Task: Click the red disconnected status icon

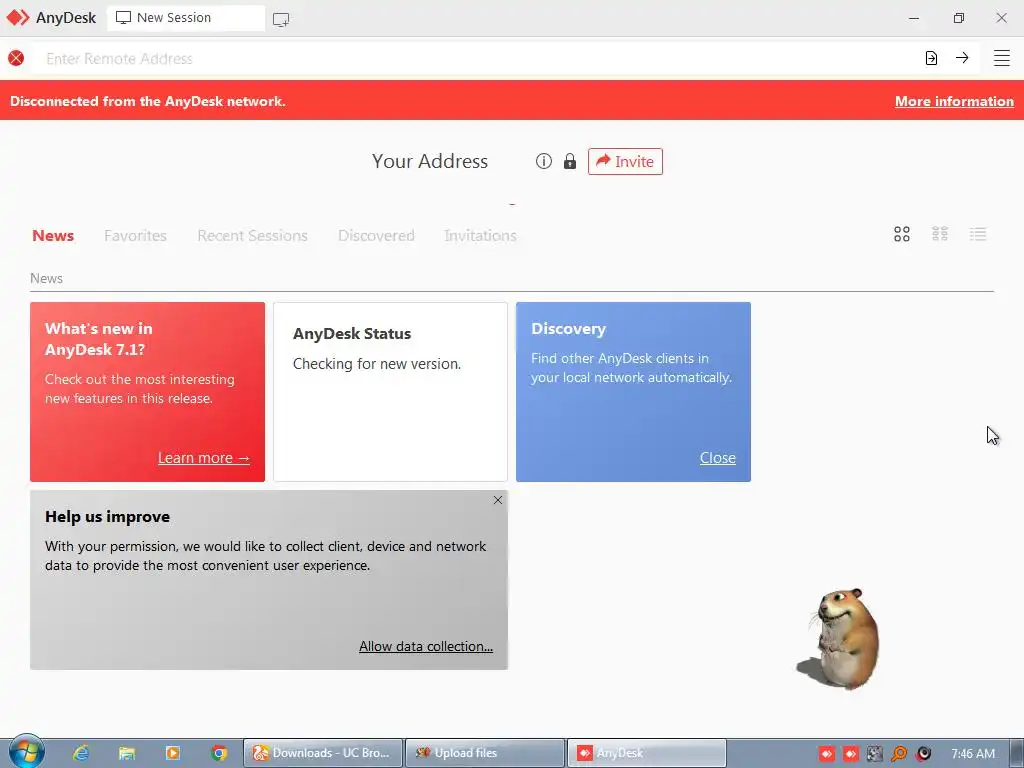Action: click(x=16, y=58)
